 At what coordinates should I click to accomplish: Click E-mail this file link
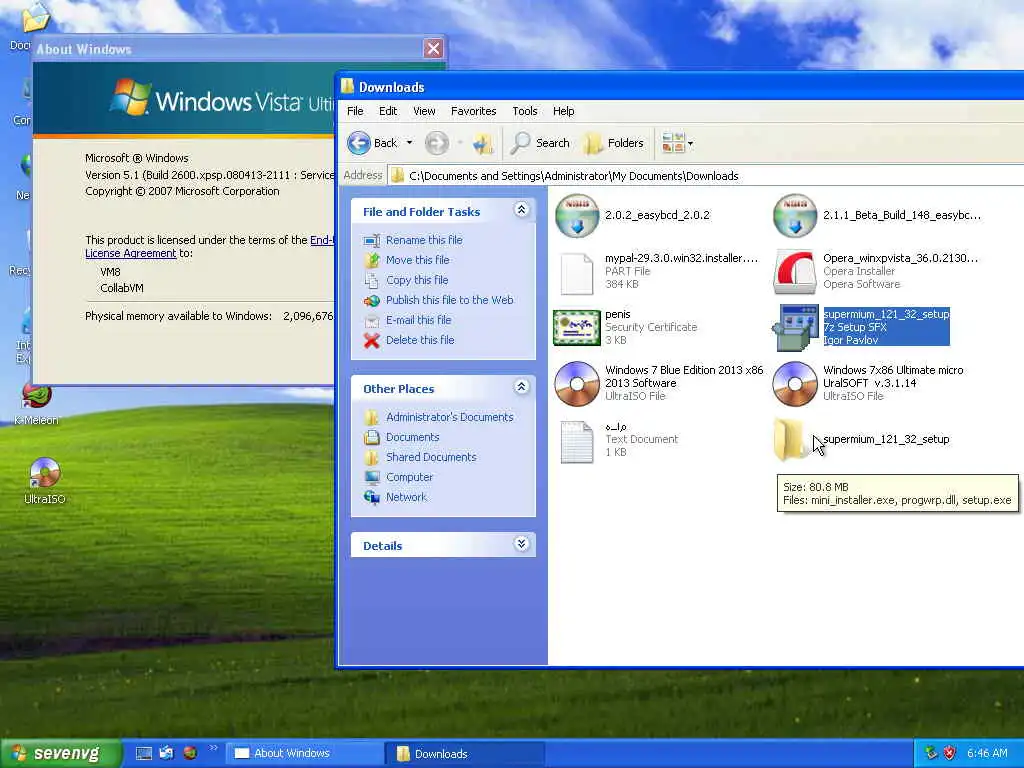pyautogui.click(x=419, y=320)
